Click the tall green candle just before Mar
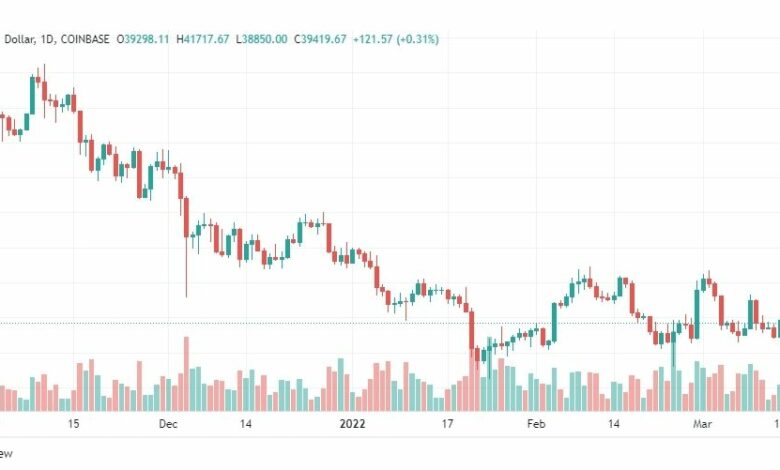The height and width of the screenshot is (470, 780). [x=696, y=314]
